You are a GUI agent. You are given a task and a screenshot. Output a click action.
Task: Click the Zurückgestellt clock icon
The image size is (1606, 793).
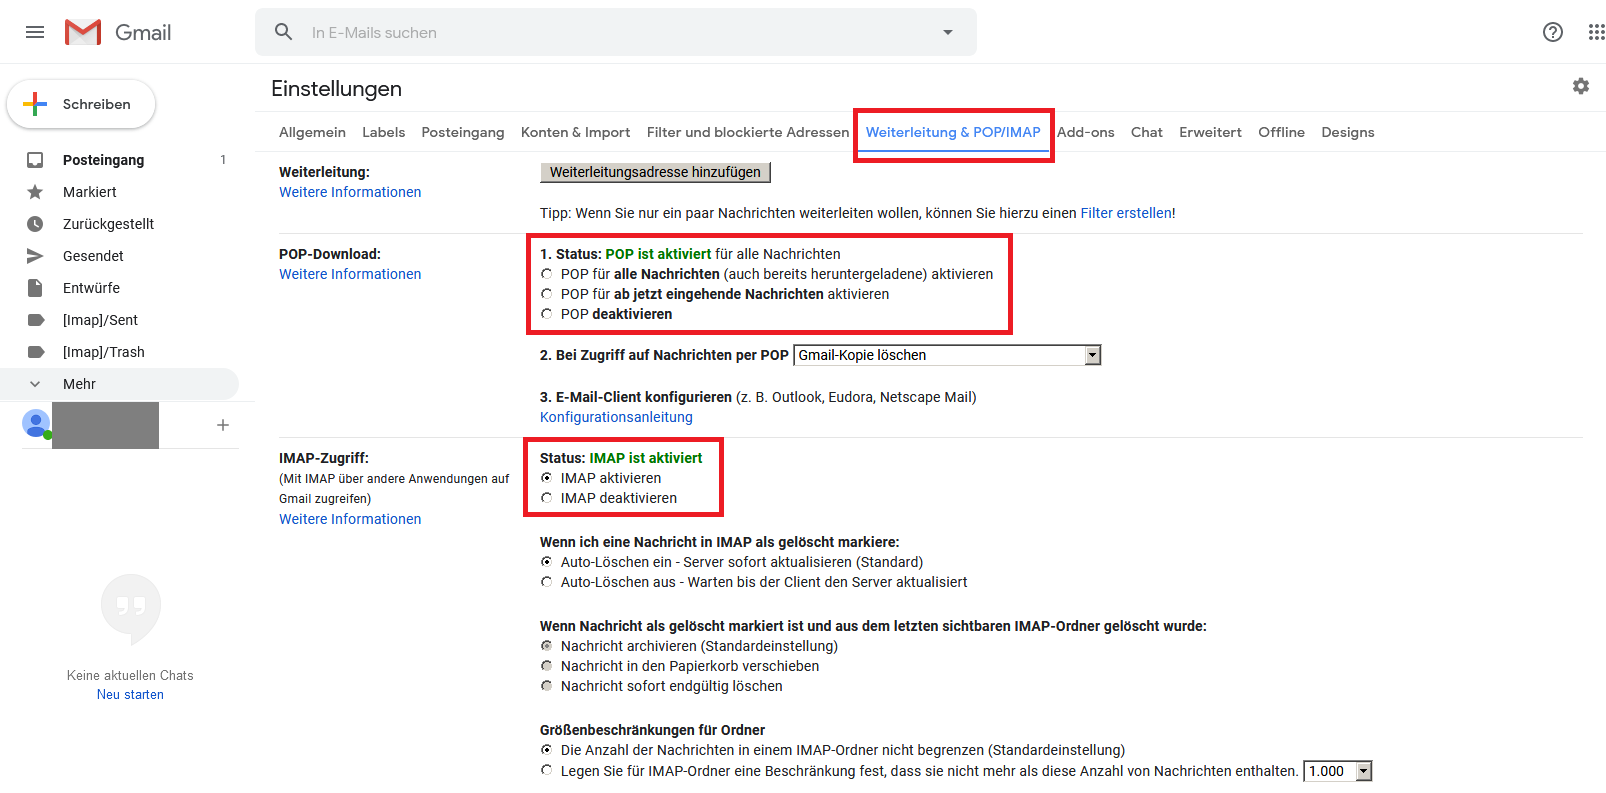pos(35,224)
